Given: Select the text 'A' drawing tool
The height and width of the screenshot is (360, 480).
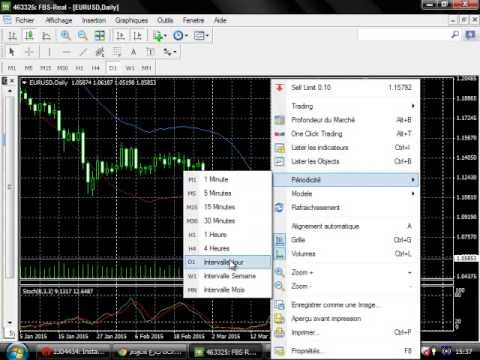Looking at the screenshot, I should 133,52.
